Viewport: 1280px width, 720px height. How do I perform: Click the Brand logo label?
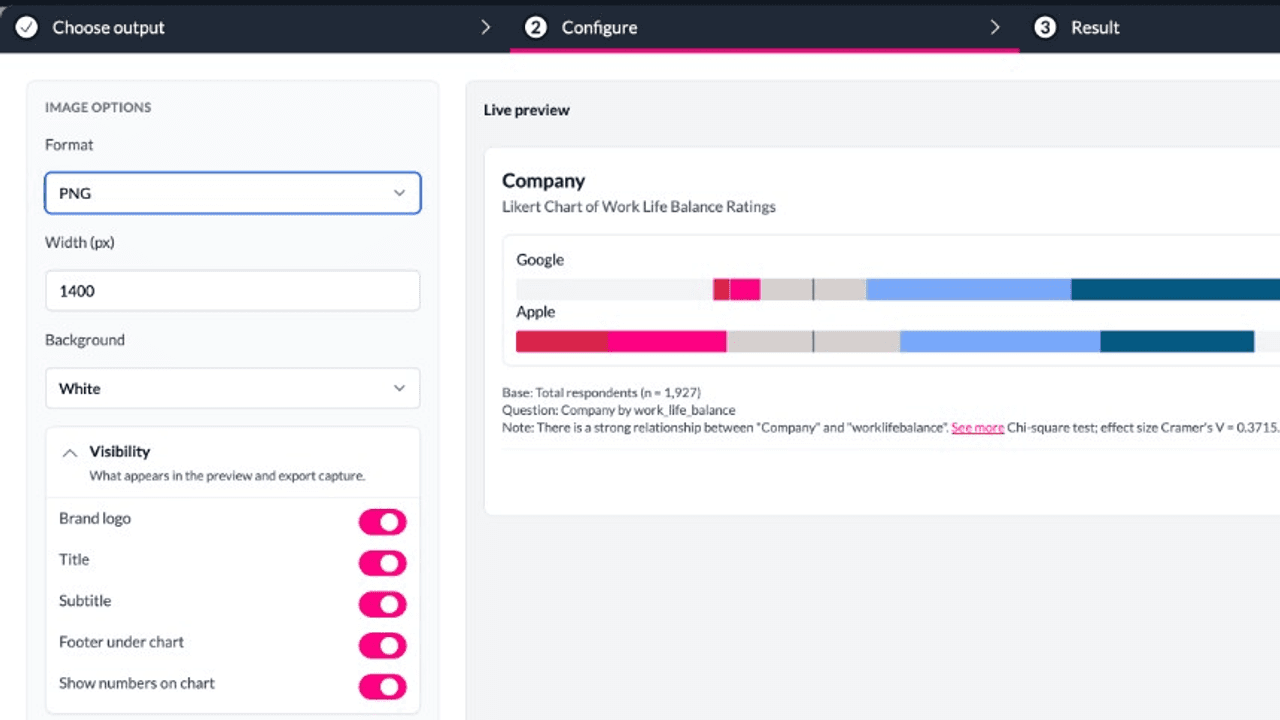(x=95, y=518)
